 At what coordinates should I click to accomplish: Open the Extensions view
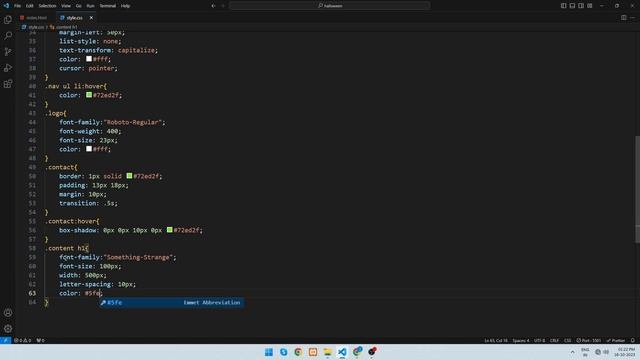[x=8, y=84]
